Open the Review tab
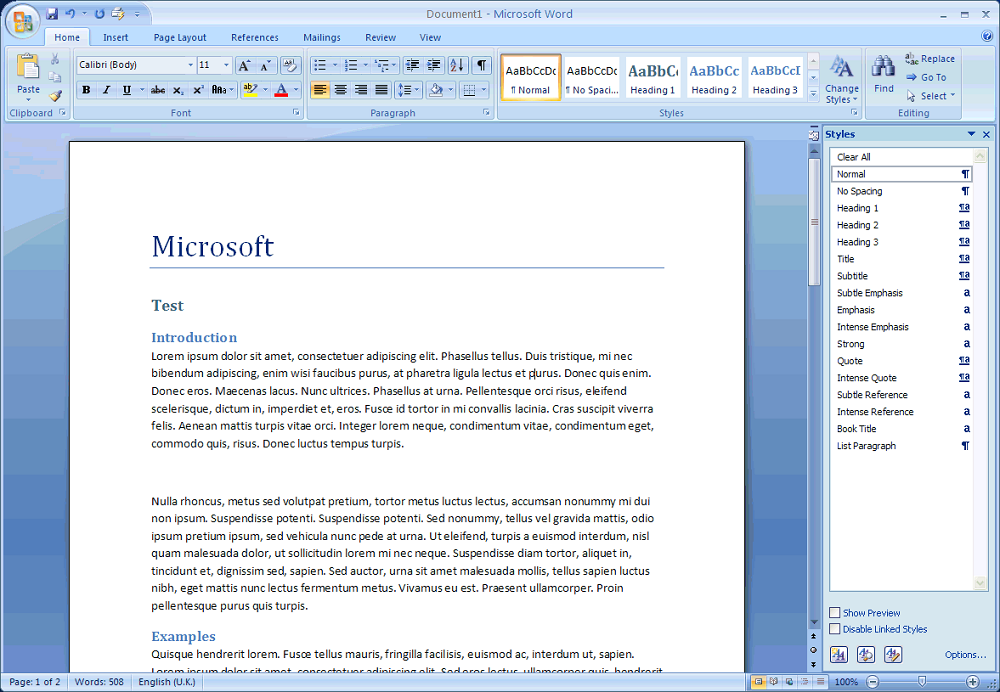This screenshot has height=692, width=1000. (x=380, y=38)
